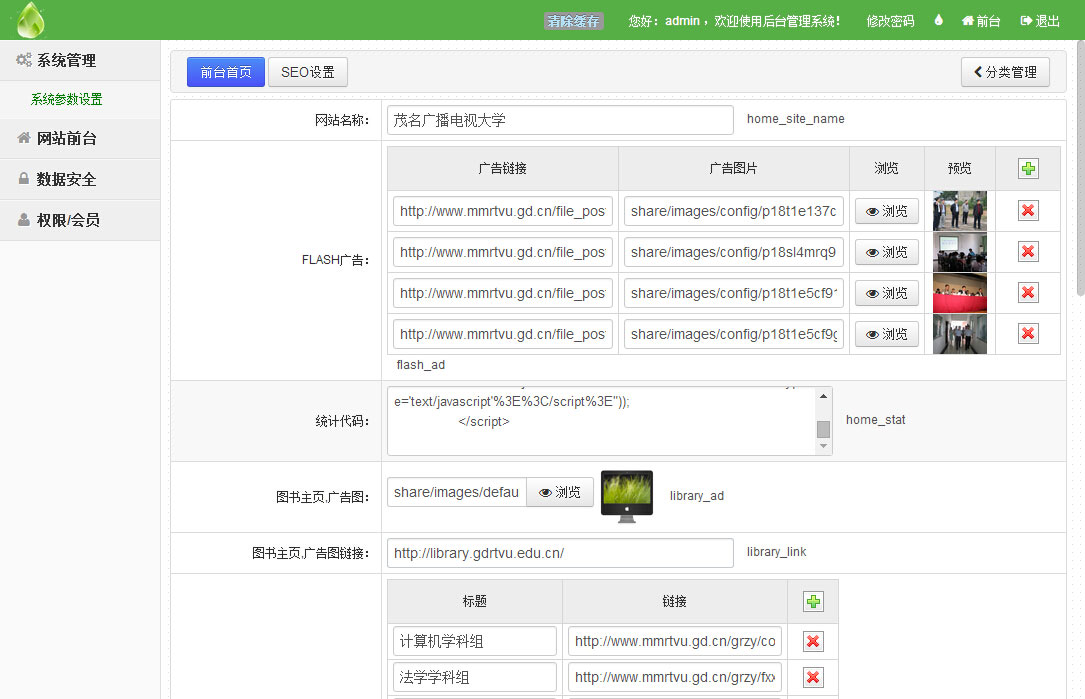This screenshot has height=699, width=1085.
Task: Delete the fourth FLASH ad row
Action: (1028, 334)
